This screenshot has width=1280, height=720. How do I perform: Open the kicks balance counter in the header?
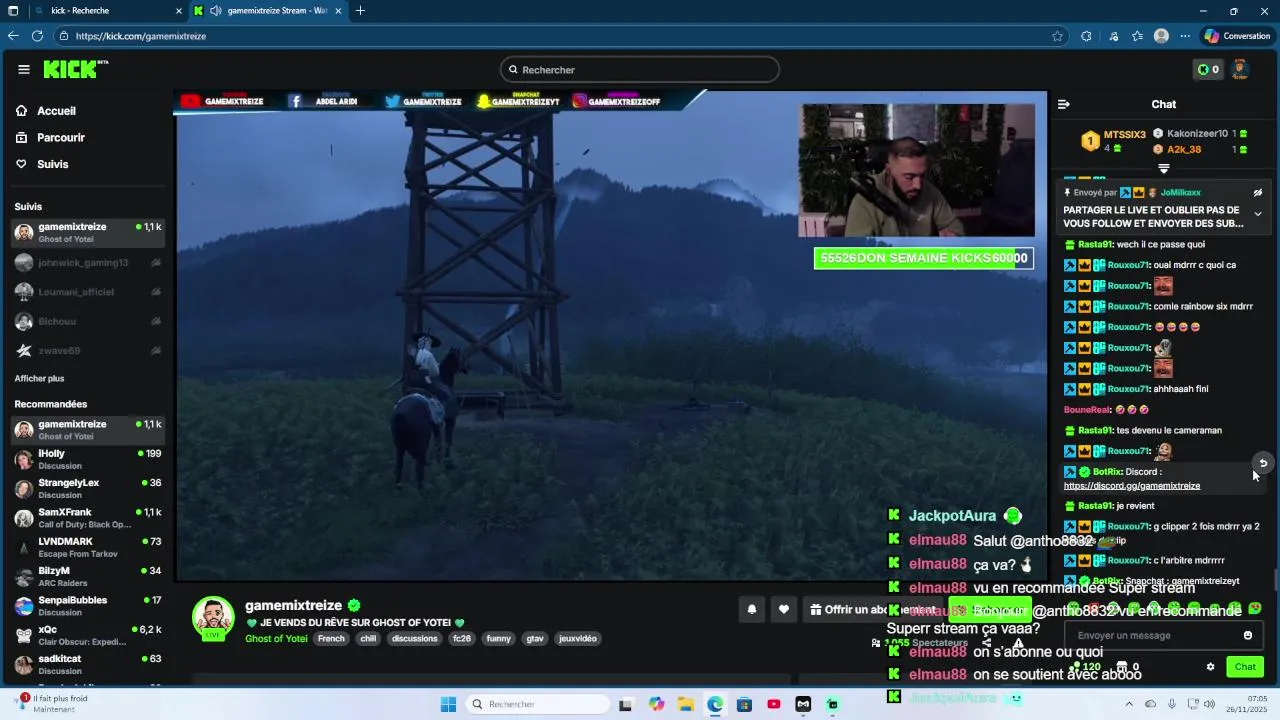[1208, 69]
